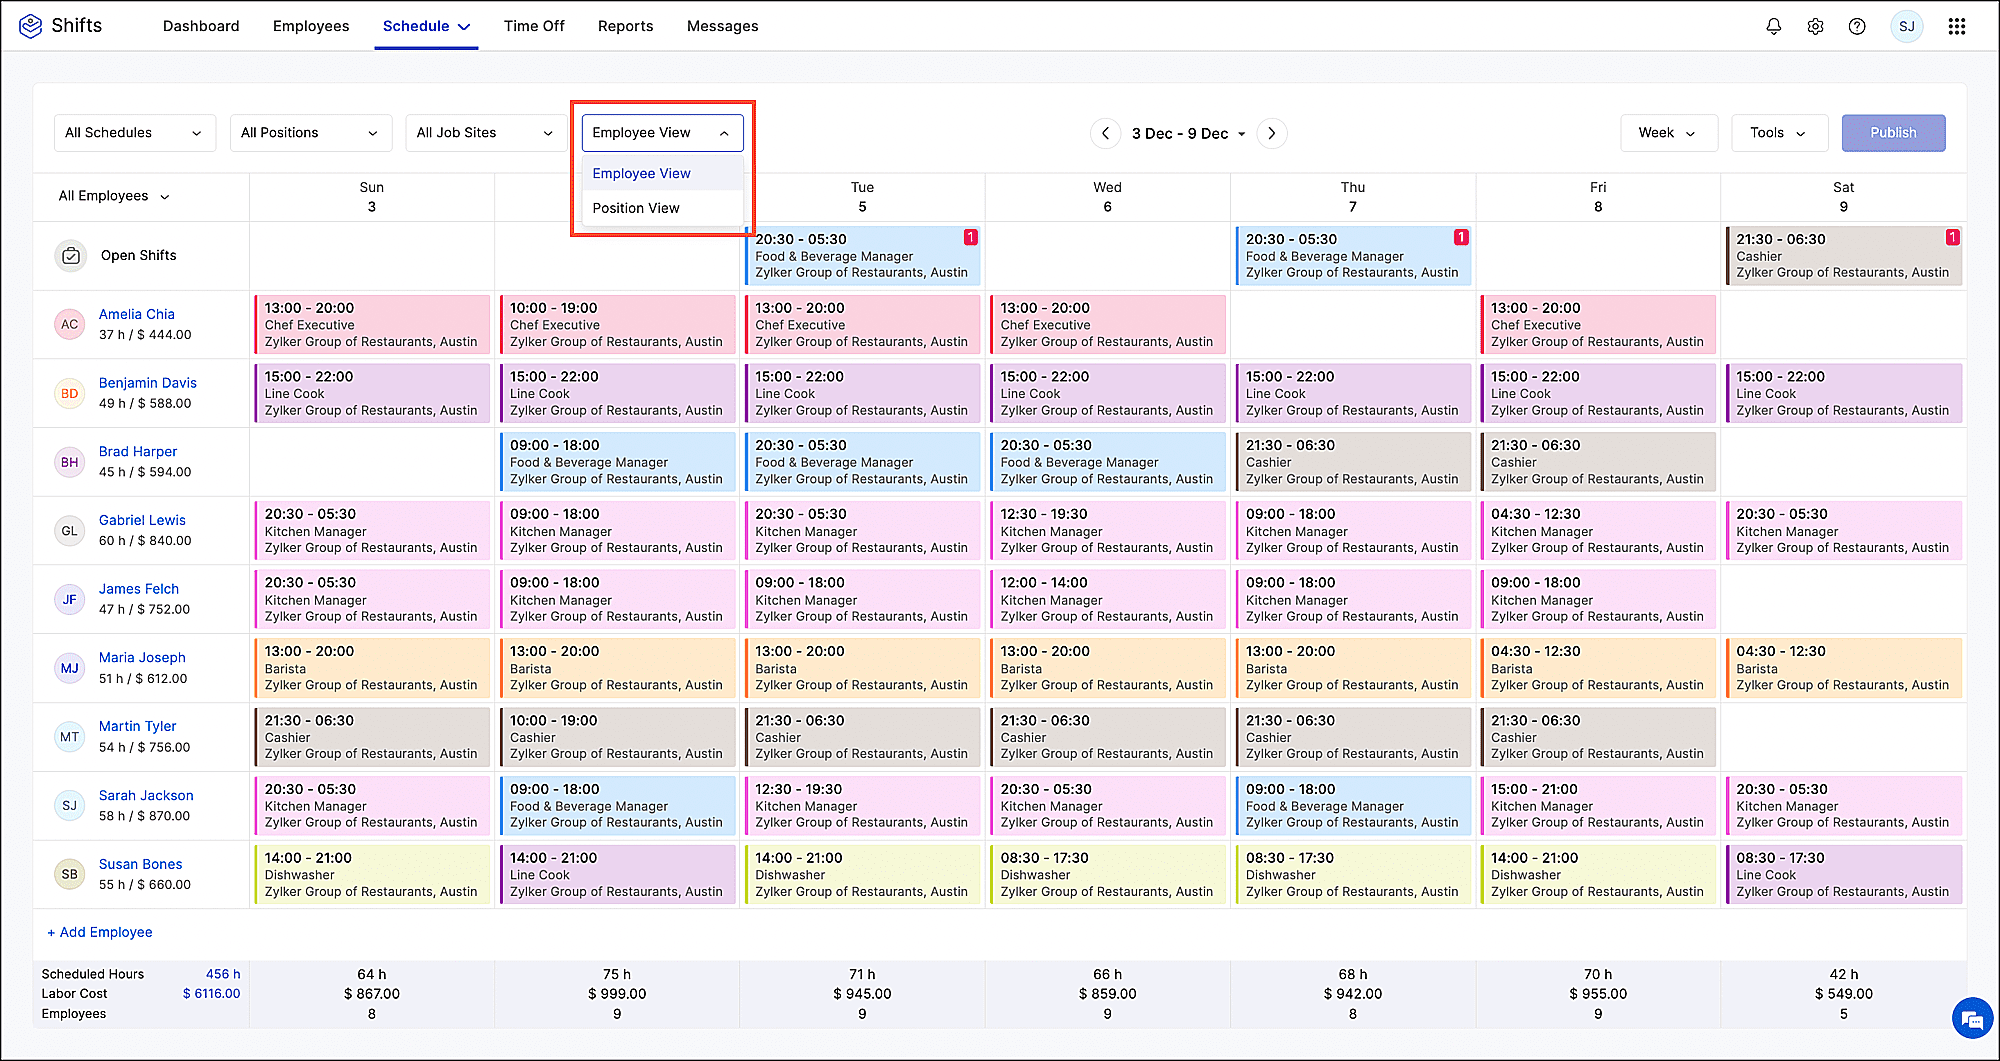The image size is (2000, 1061).
Task: Open the chat support bubble
Action: coord(1972,1019)
